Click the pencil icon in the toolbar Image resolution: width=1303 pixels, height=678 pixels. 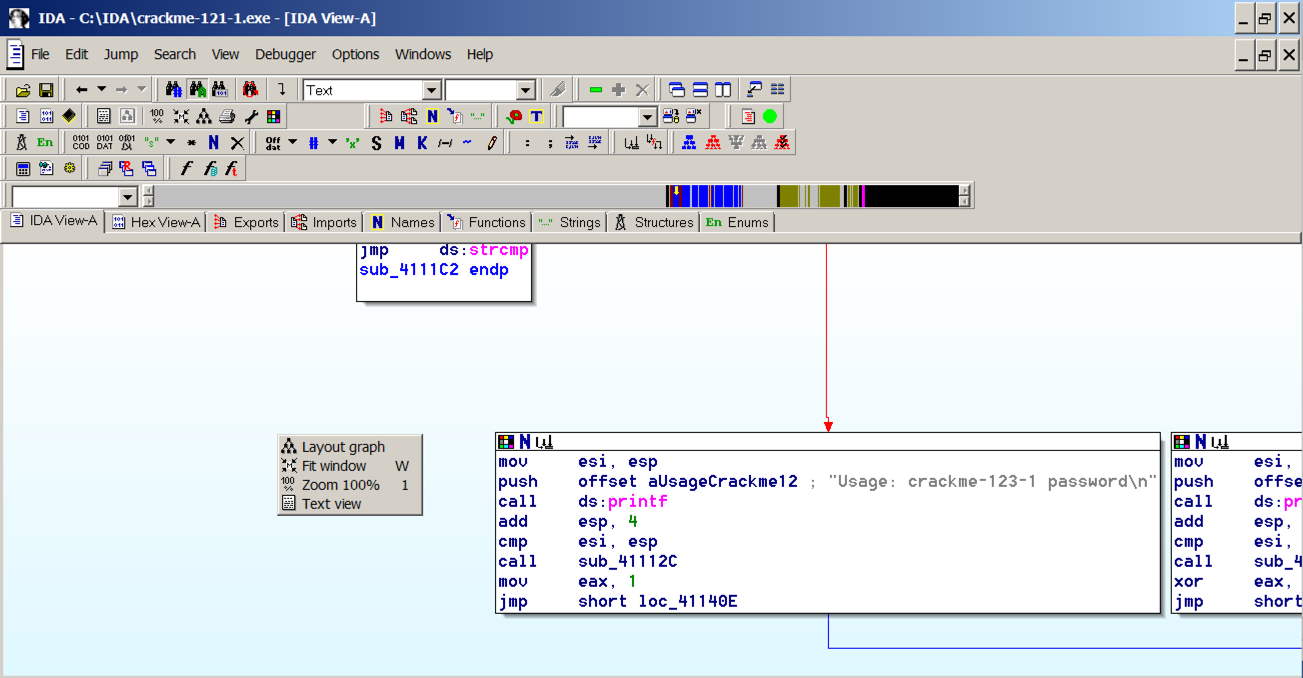point(491,143)
